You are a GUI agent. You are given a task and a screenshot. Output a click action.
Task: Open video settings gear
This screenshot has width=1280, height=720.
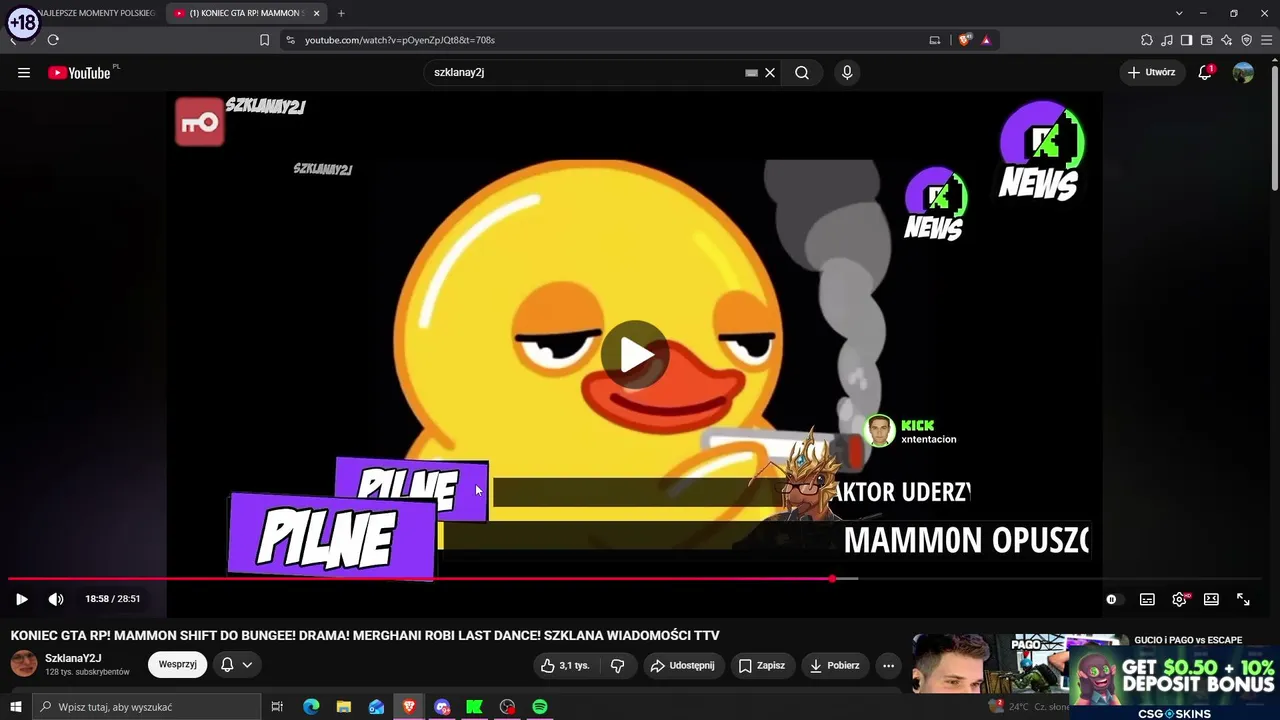1179,599
